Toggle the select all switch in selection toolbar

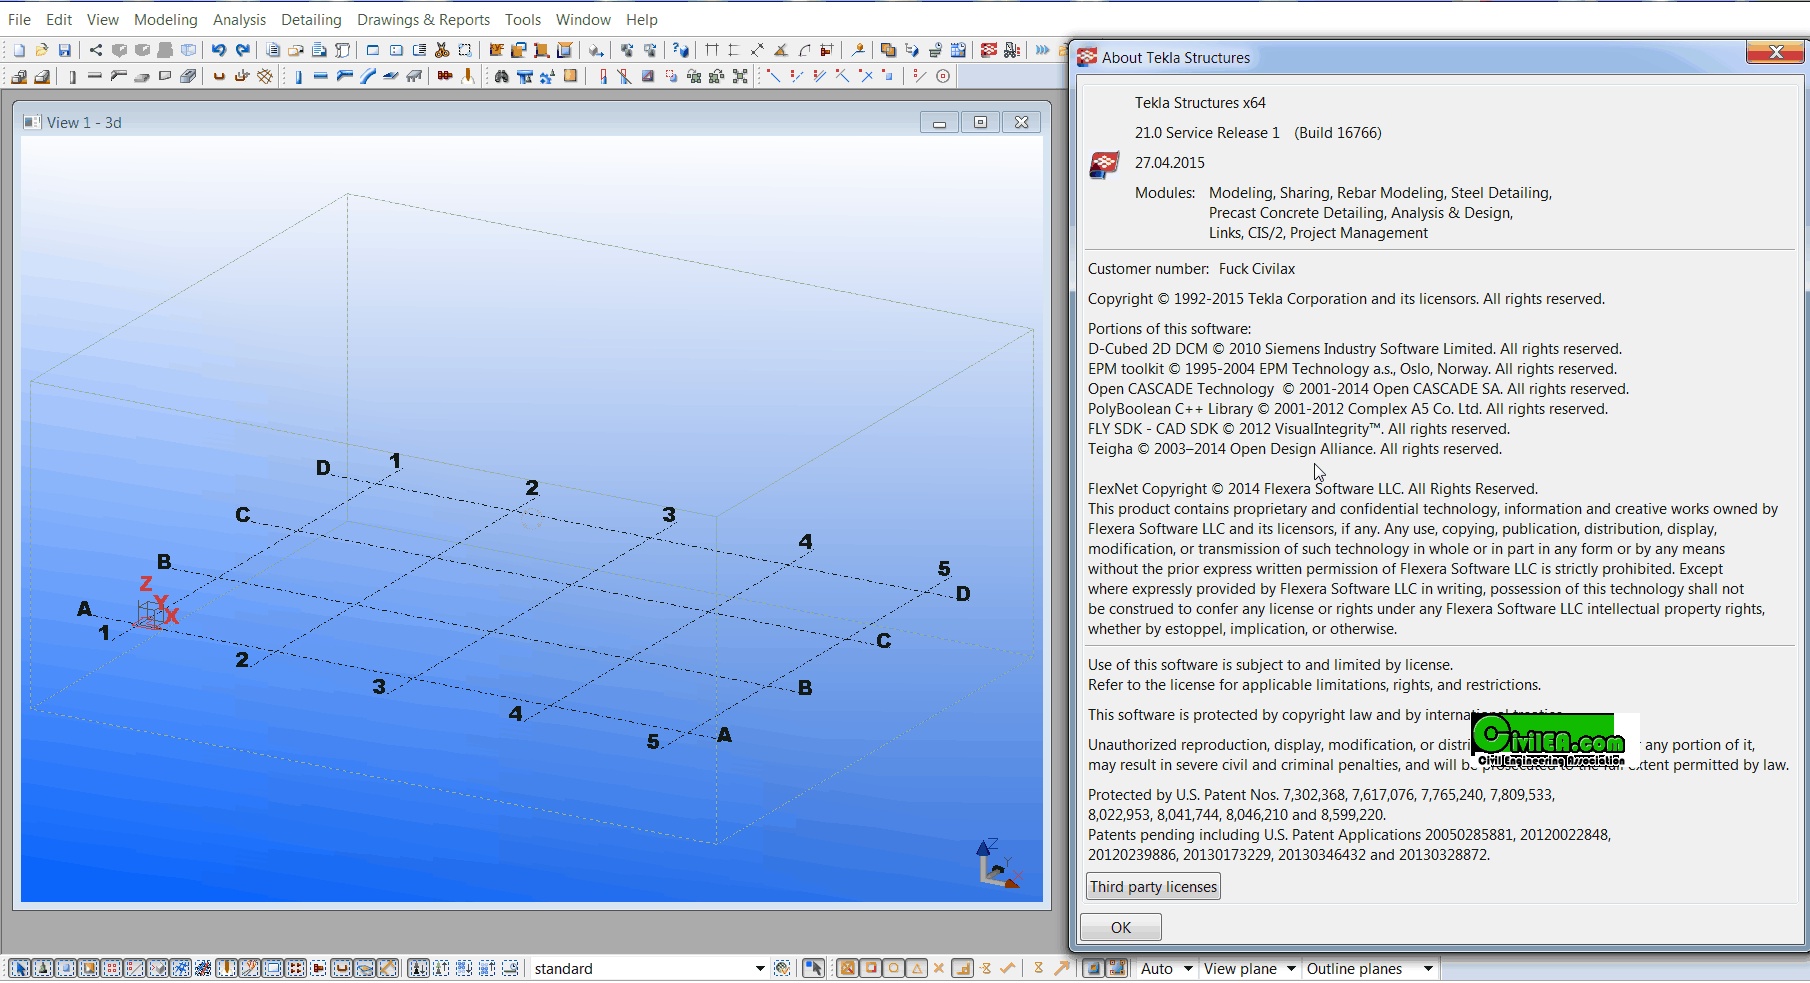tap(19, 968)
